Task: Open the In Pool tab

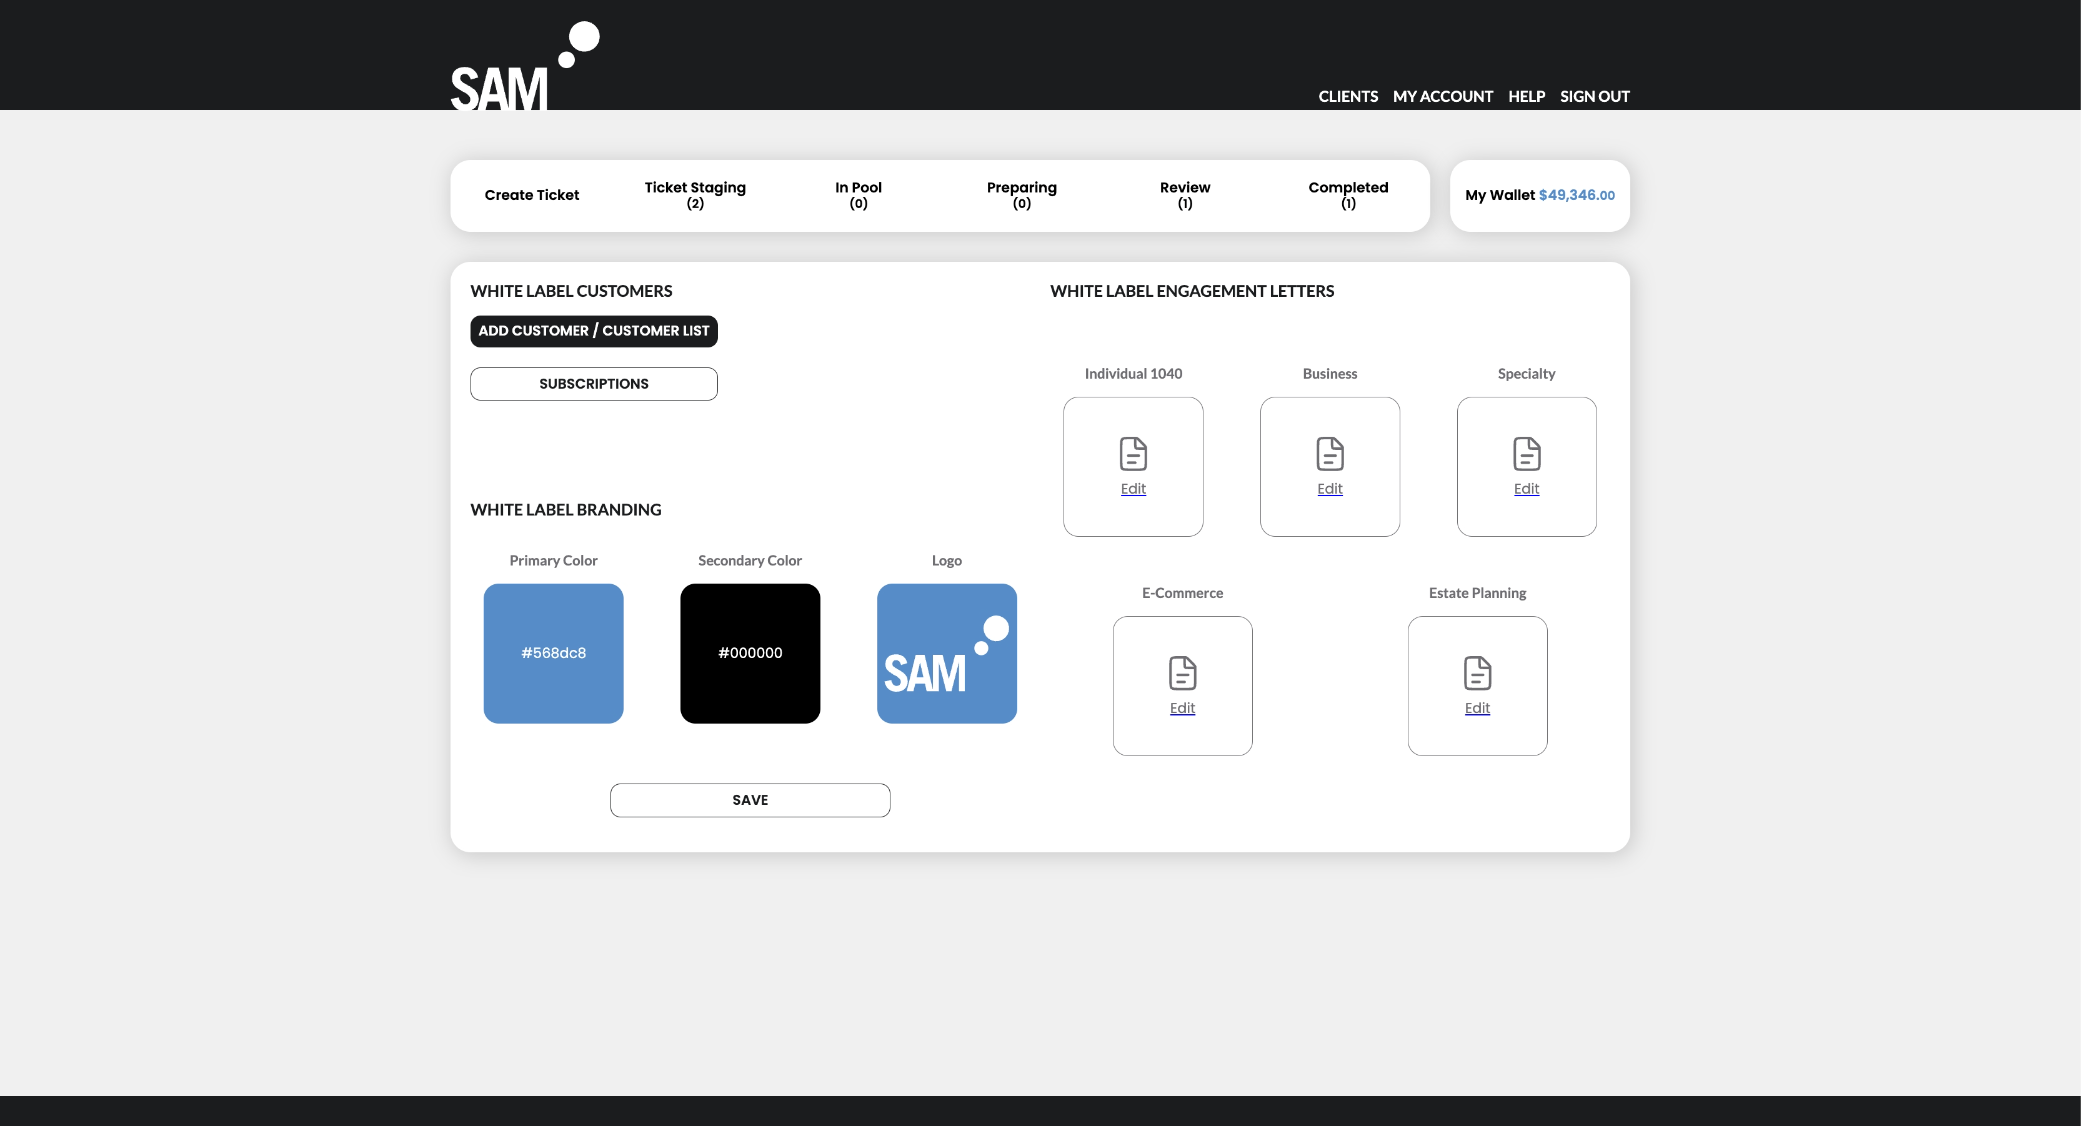Action: coord(858,195)
